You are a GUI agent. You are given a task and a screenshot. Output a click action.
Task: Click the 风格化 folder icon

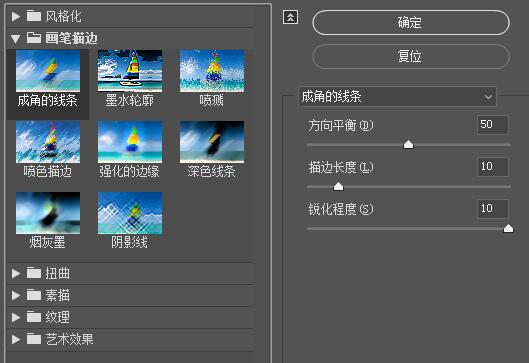[34, 16]
